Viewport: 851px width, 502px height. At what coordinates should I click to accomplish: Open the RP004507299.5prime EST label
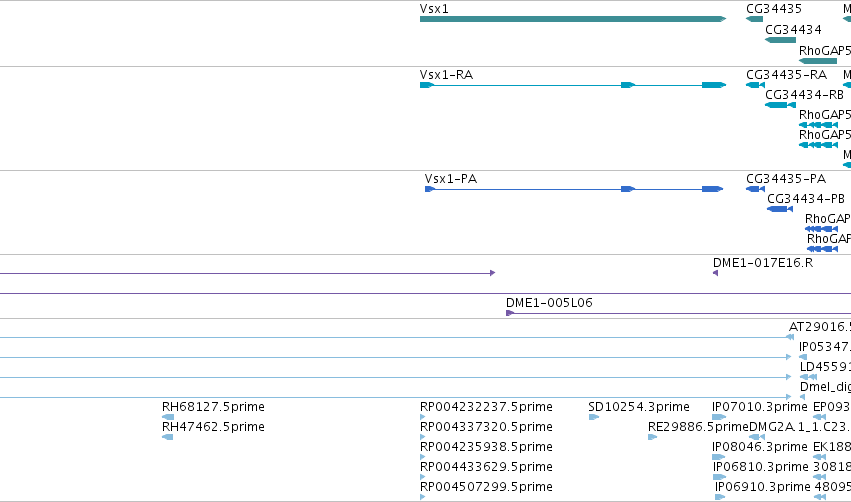click(x=486, y=487)
